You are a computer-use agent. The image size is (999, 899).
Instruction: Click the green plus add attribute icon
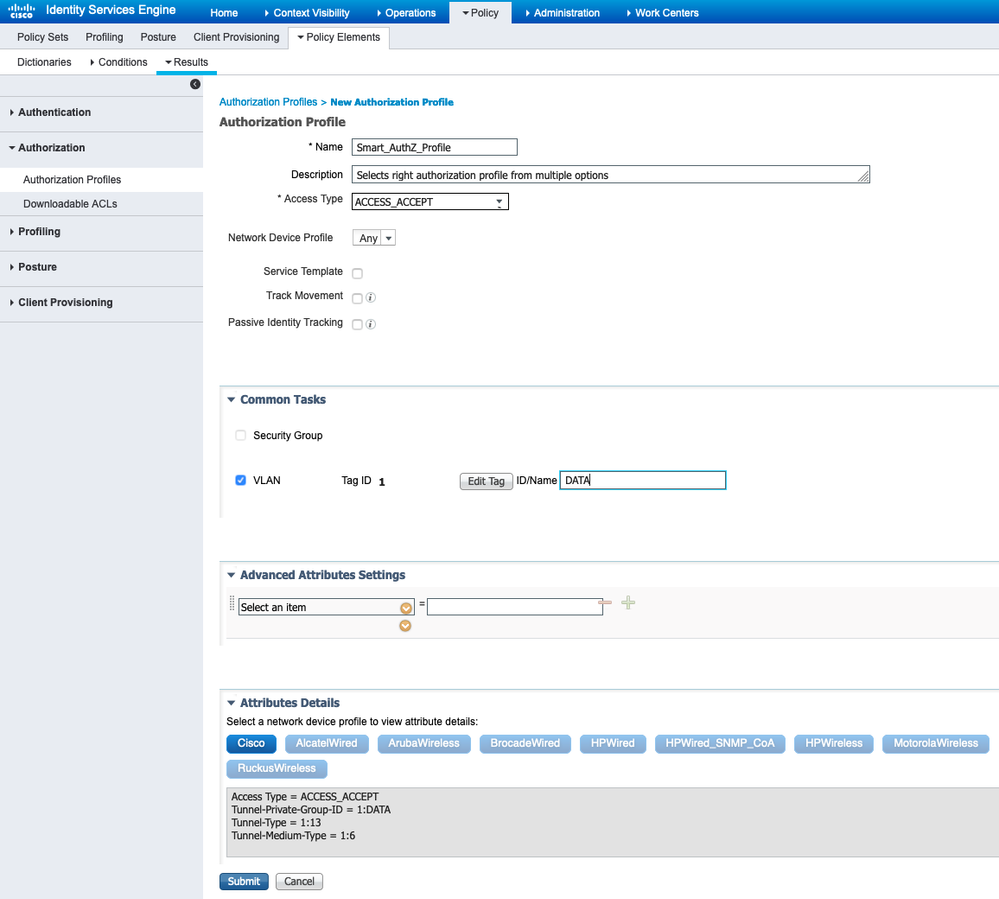tap(628, 603)
